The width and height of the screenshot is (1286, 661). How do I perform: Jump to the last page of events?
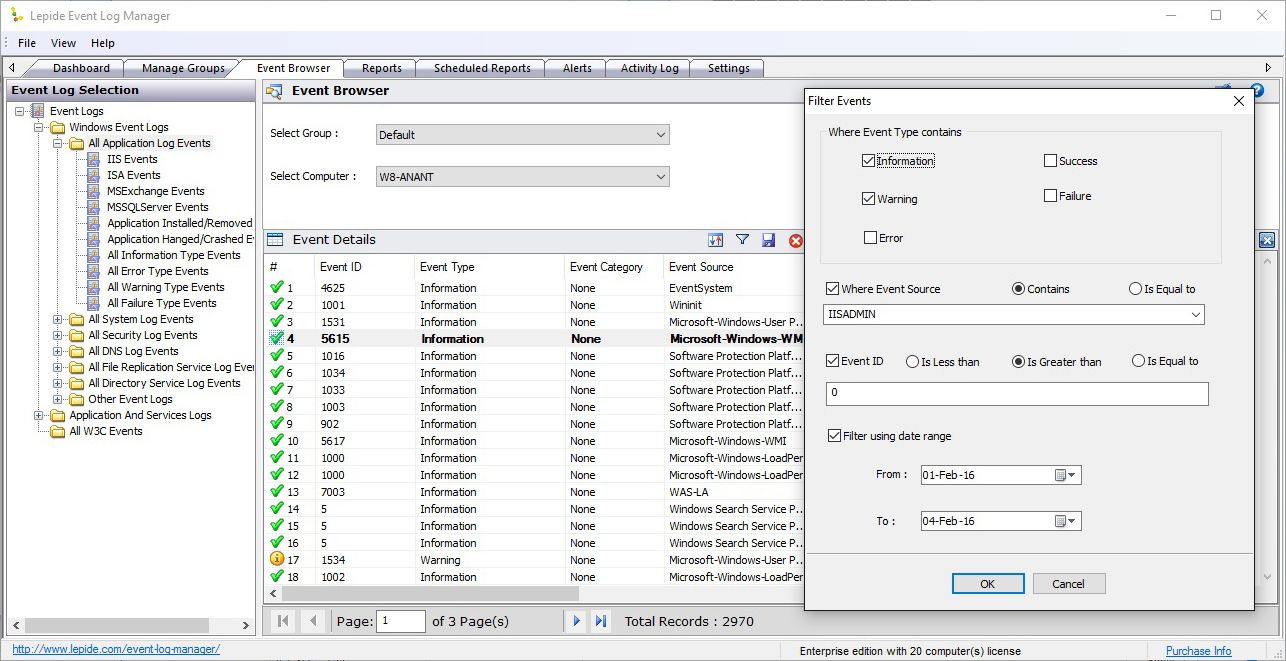[601, 621]
